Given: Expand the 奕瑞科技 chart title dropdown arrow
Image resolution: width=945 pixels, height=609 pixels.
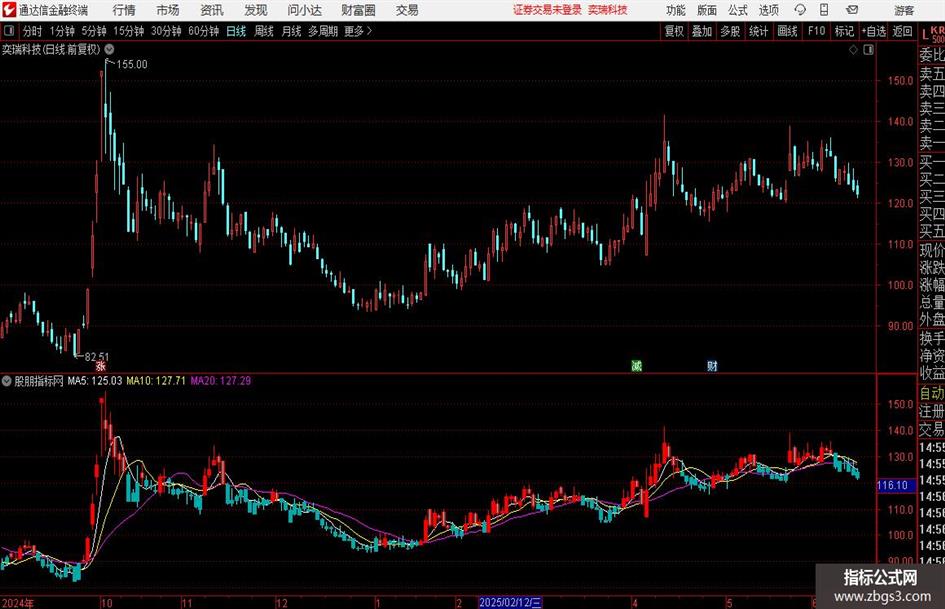Looking at the screenshot, I should pos(109,49).
